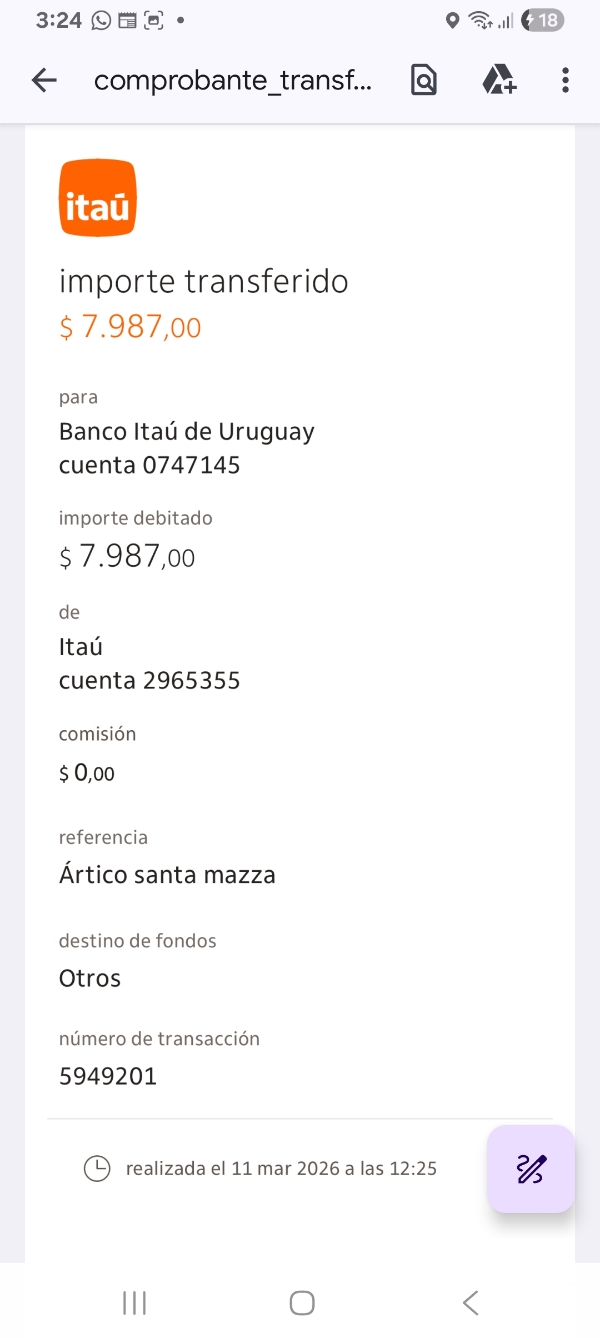This screenshot has height=1338, width=600.
Task: Tap the clock icon beside the transaction date
Action: (97, 1168)
